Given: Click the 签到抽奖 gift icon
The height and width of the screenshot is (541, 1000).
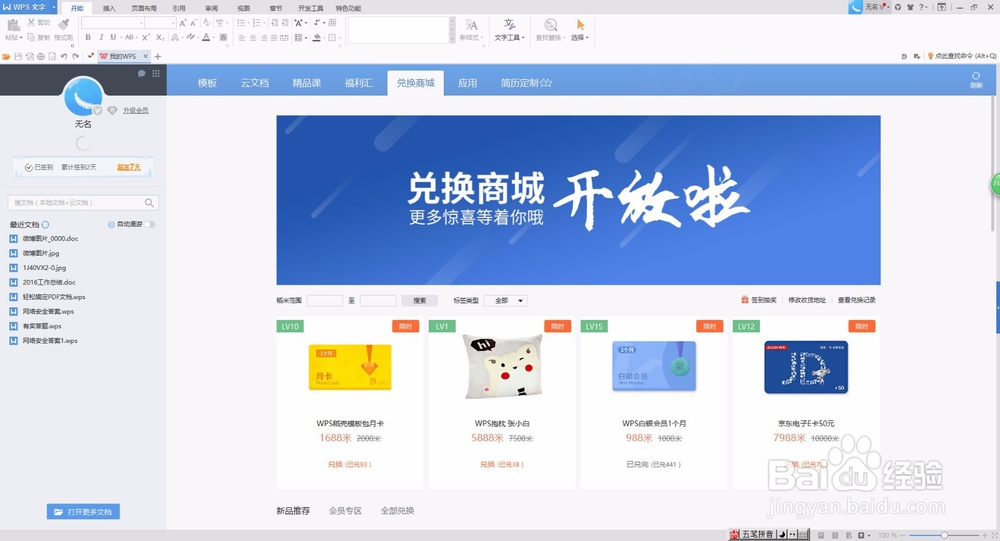Looking at the screenshot, I should (x=744, y=300).
